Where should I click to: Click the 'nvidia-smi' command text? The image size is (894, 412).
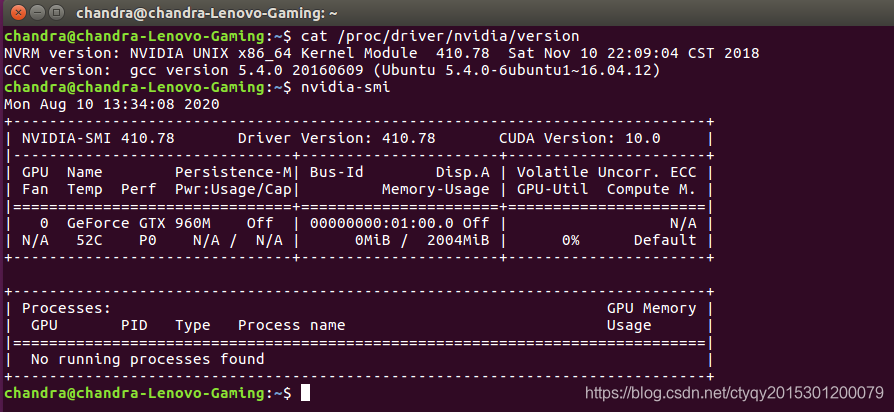point(346,88)
